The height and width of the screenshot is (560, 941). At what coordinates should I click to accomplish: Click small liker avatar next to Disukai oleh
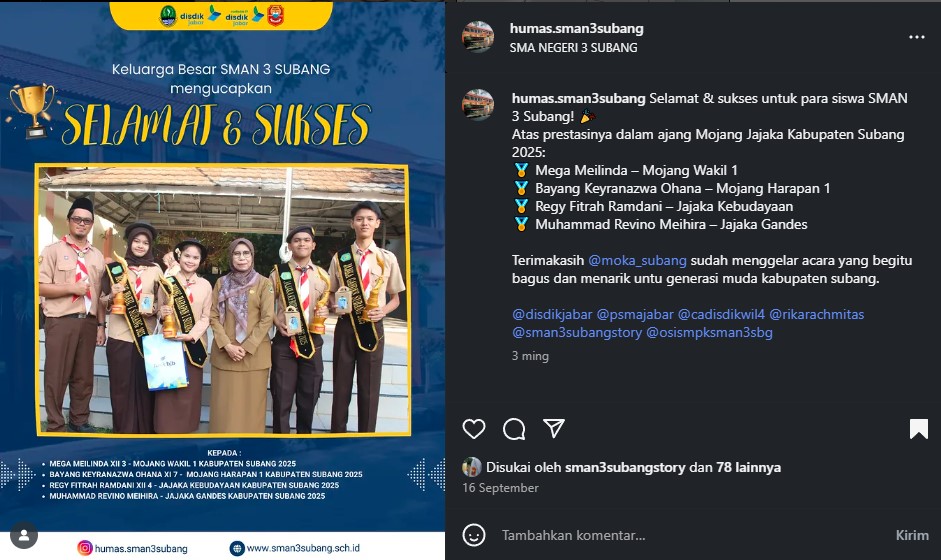click(472, 467)
